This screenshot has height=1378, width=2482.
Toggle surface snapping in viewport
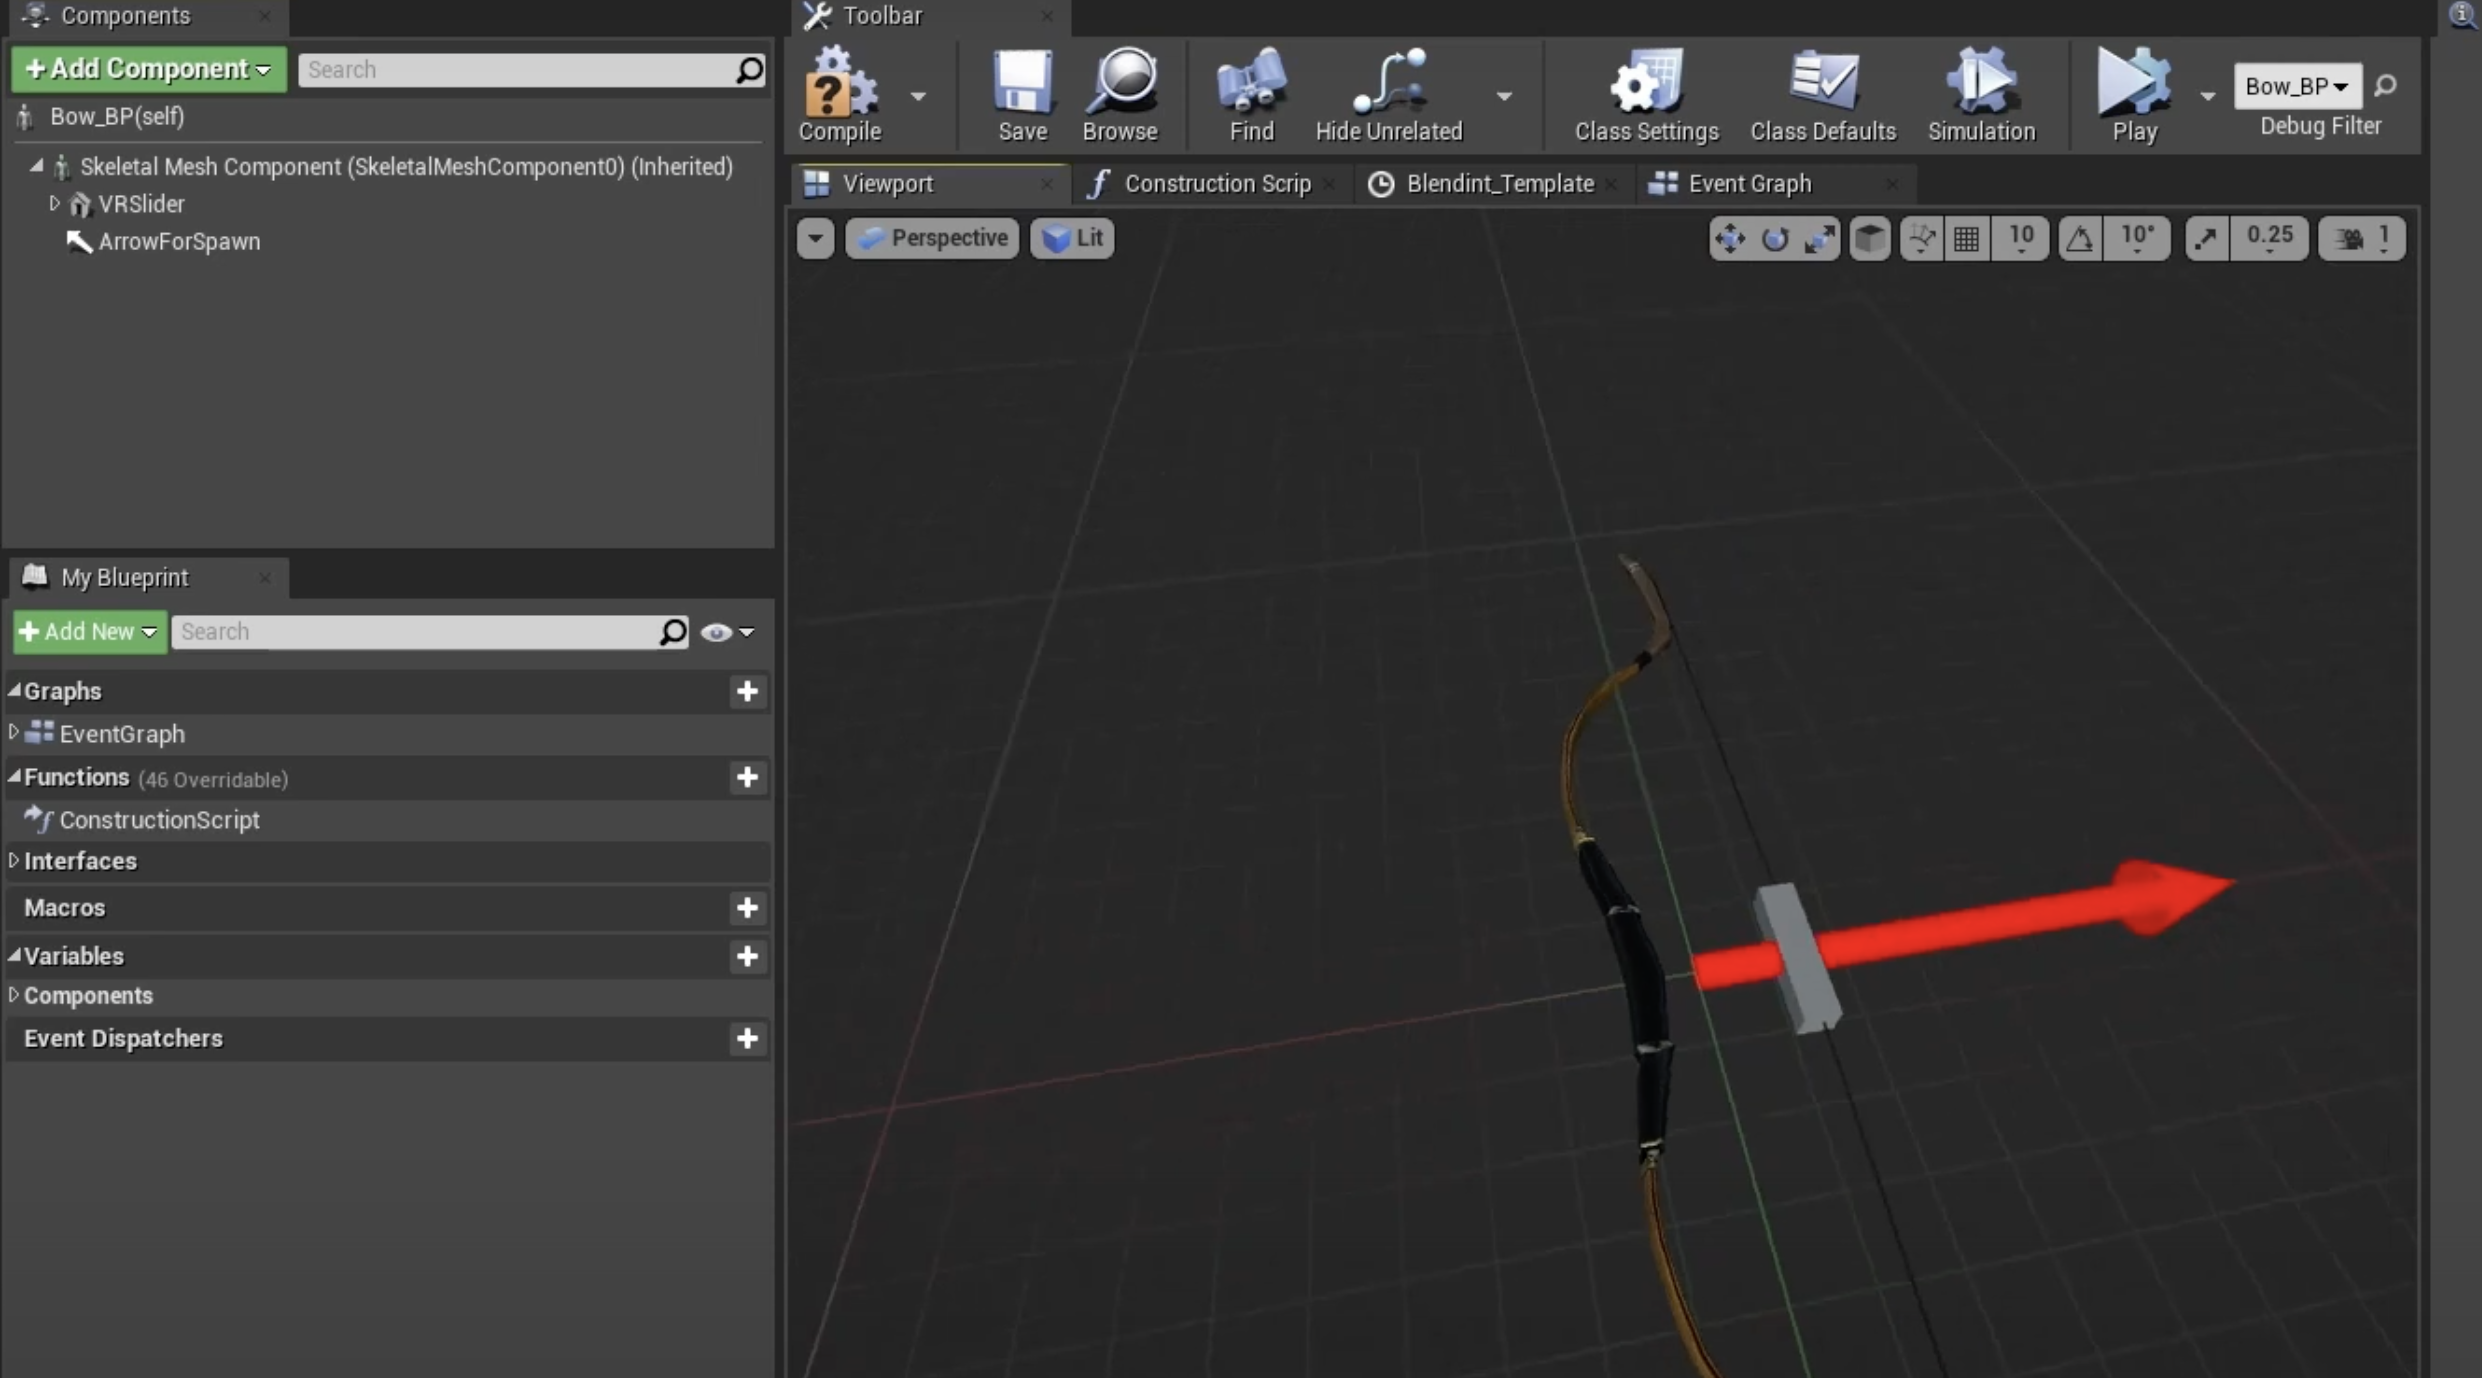click(1921, 238)
